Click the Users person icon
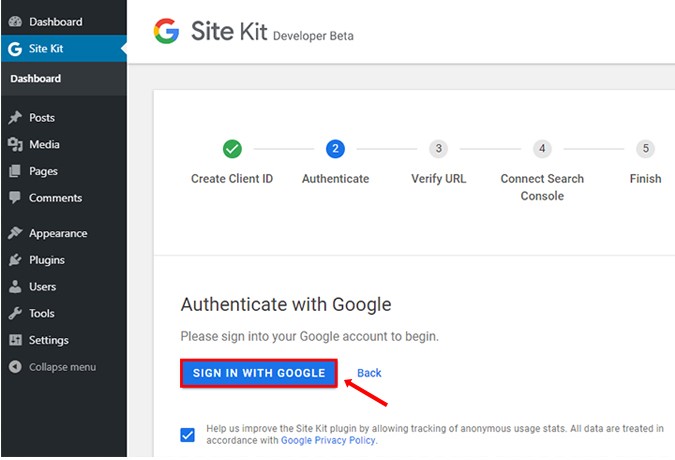Image resolution: width=675 pixels, height=460 pixels. (x=15, y=286)
